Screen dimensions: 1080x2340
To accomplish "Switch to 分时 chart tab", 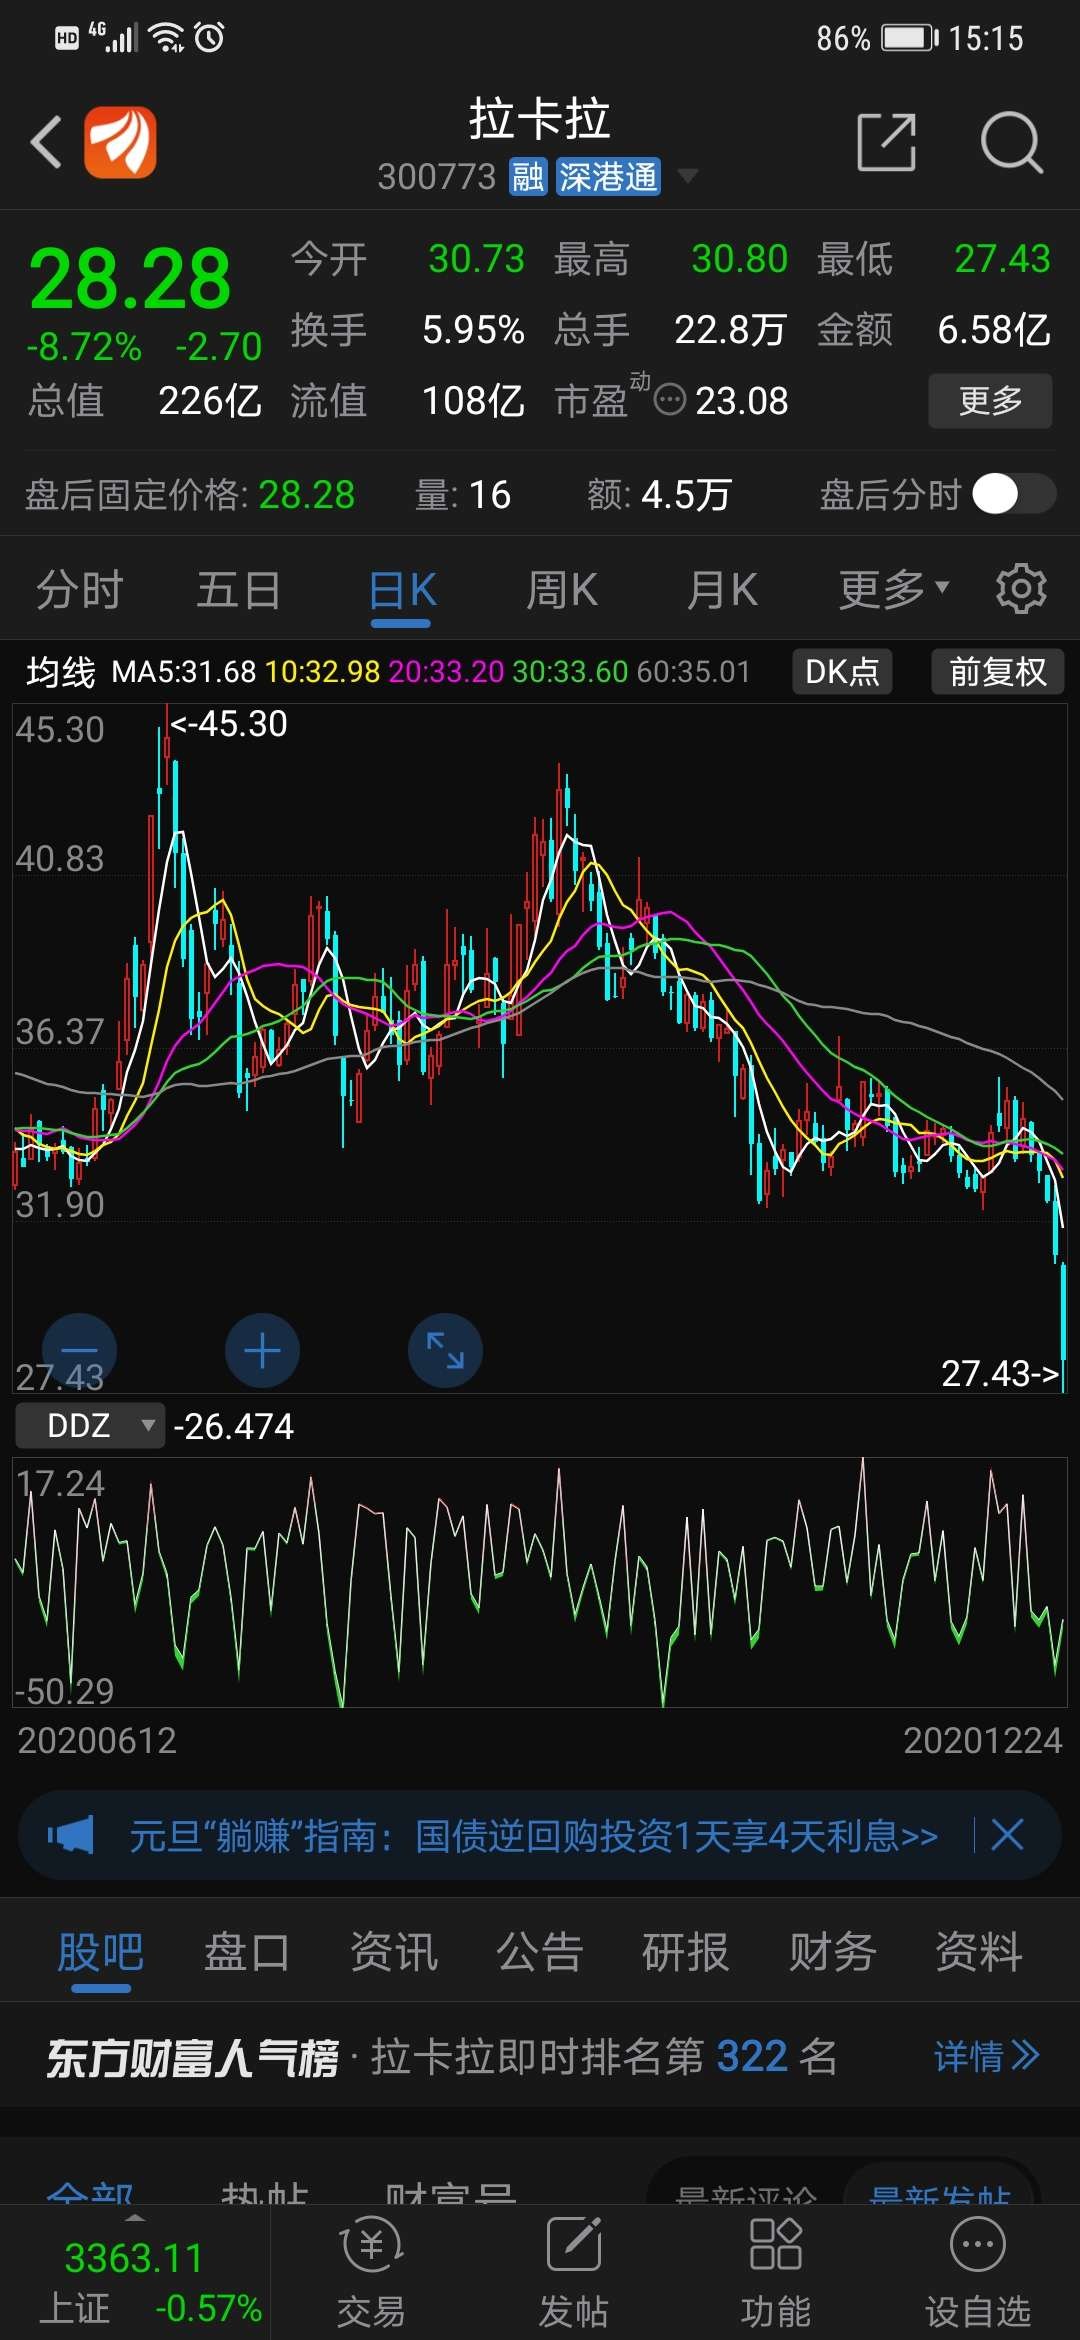I will point(79,589).
